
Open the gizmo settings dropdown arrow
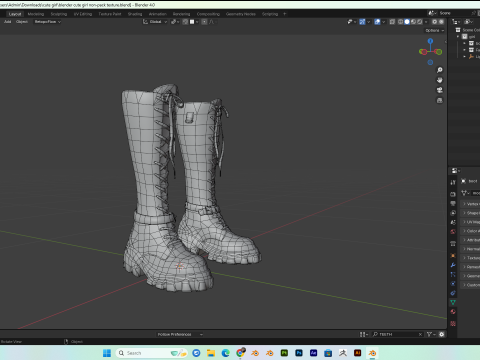pos(369,22)
